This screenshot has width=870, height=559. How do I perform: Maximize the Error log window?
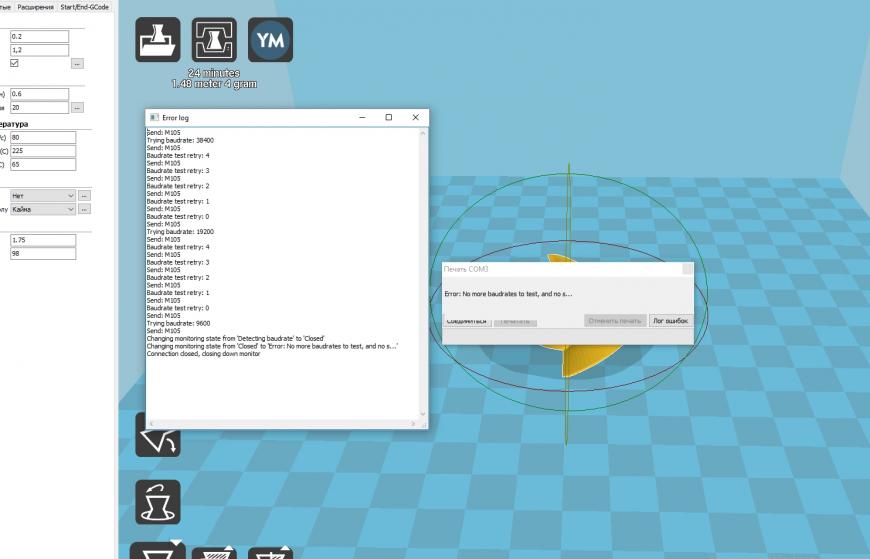[x=388, y=117]
